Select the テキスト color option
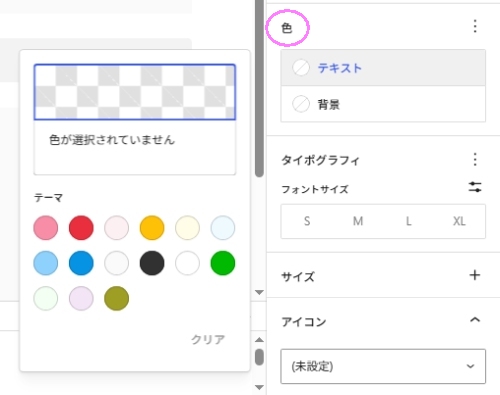500x395 pixels. click(x=383, y=68)
